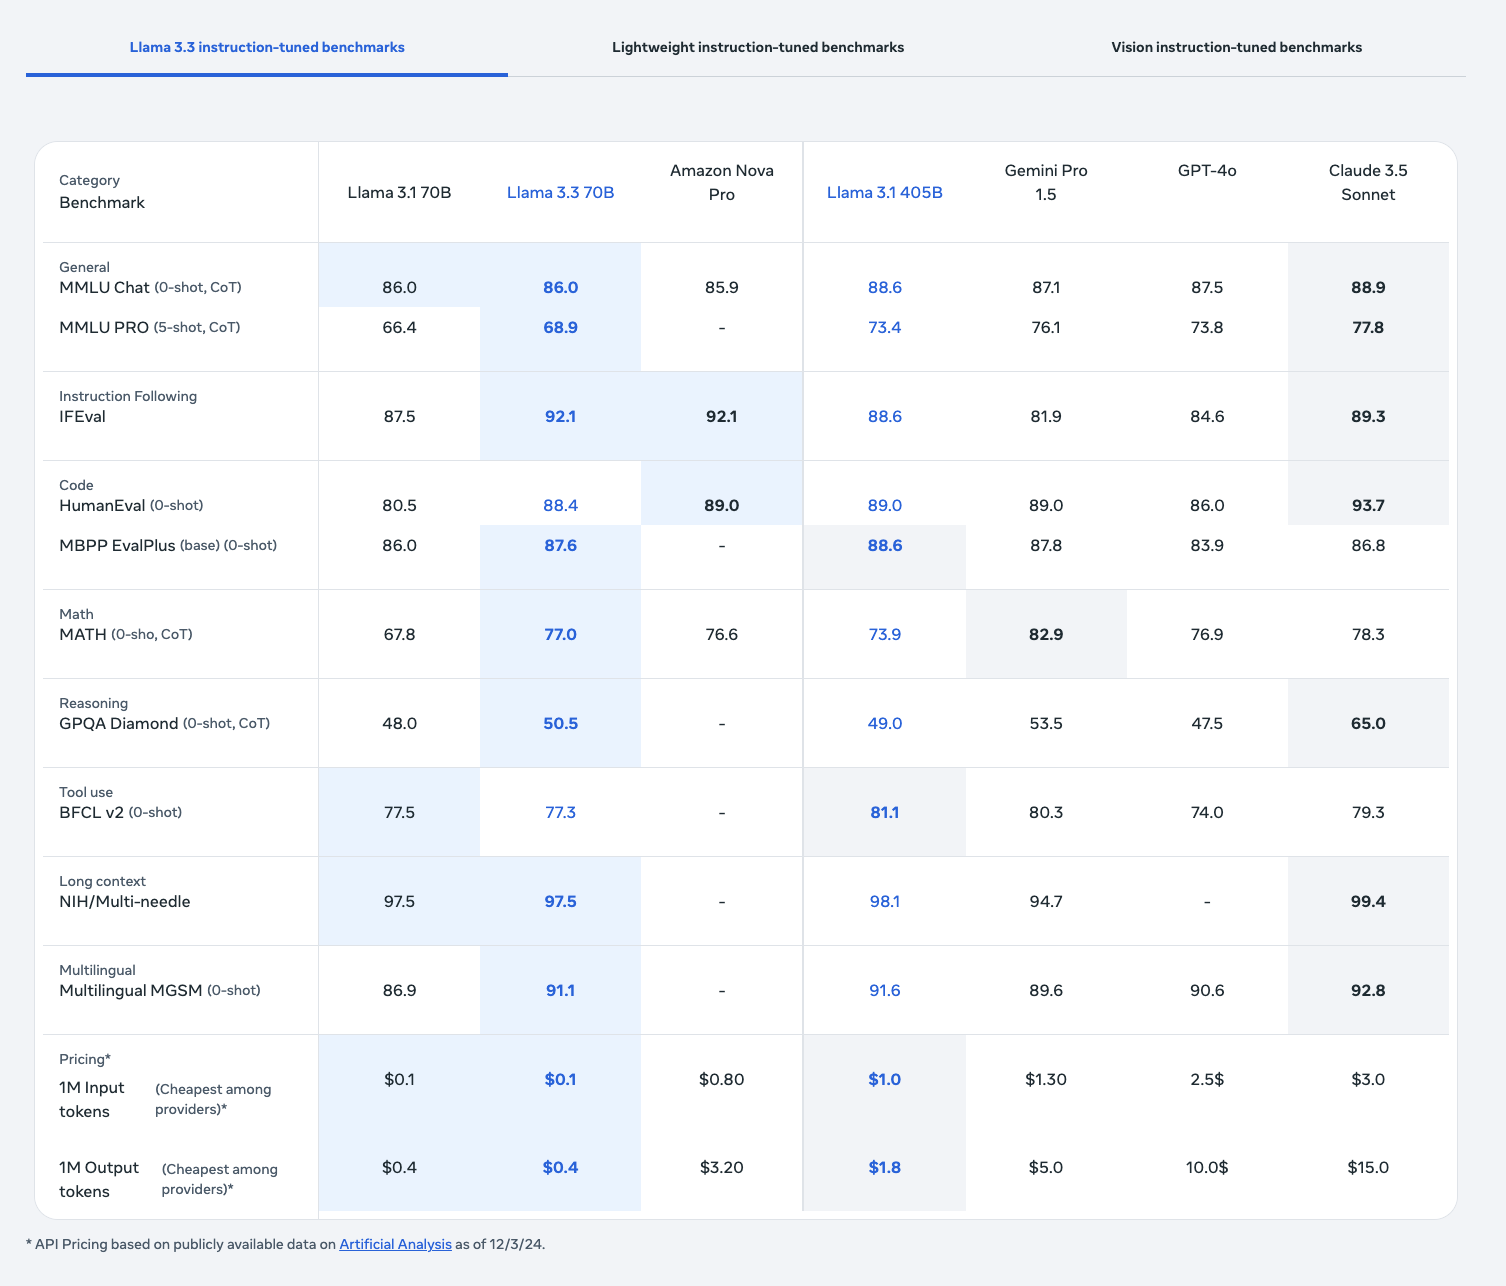Click Gemini Pro 1.5 output price $5.0
Screen dimensions: 1506x1286
(x=1045, y=1167)
